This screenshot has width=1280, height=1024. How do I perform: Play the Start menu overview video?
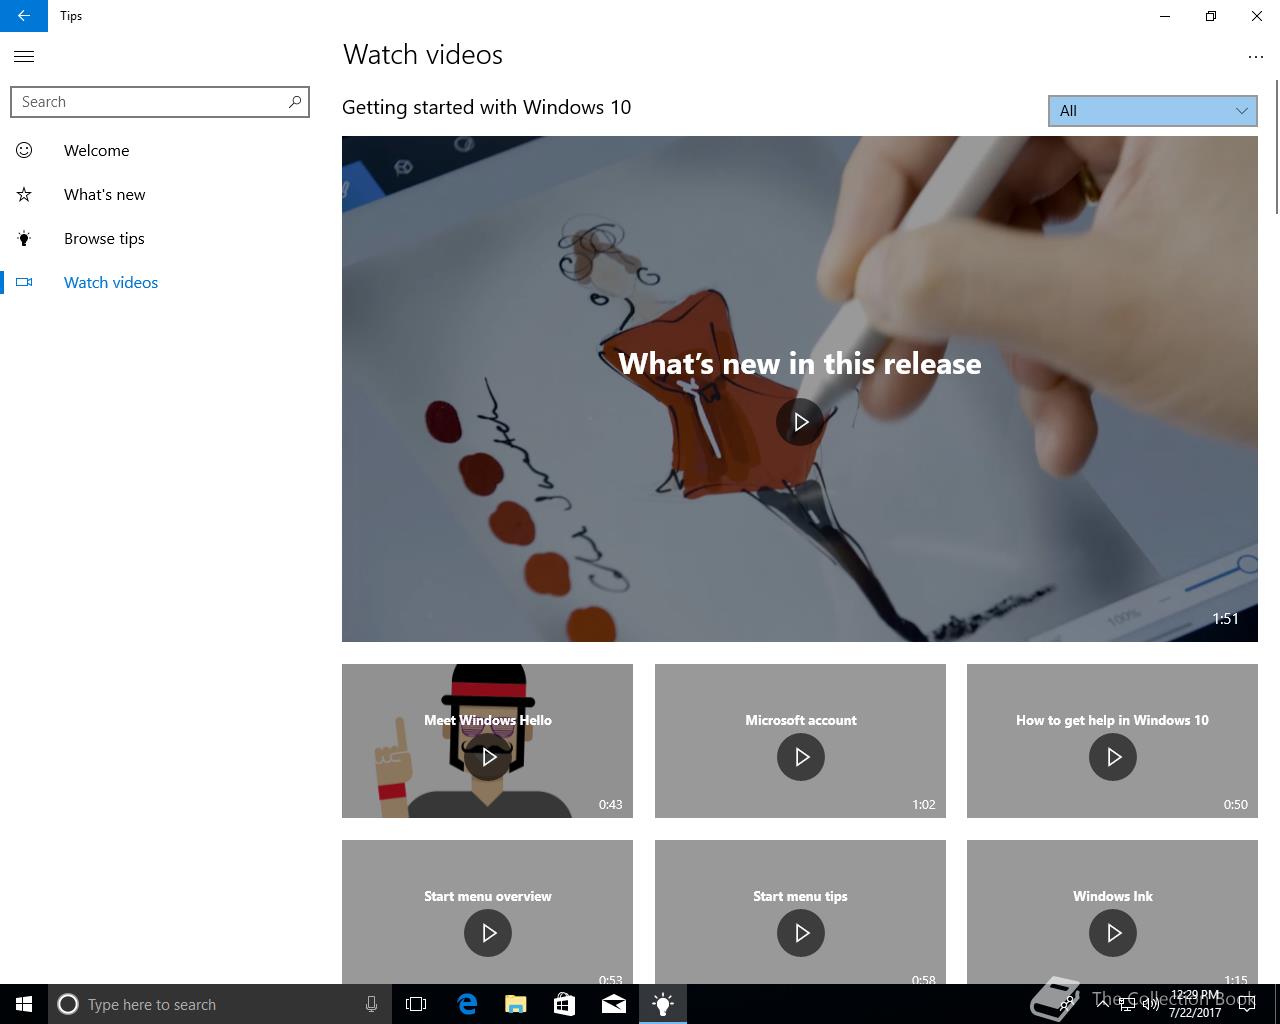[x=488, y=933]
